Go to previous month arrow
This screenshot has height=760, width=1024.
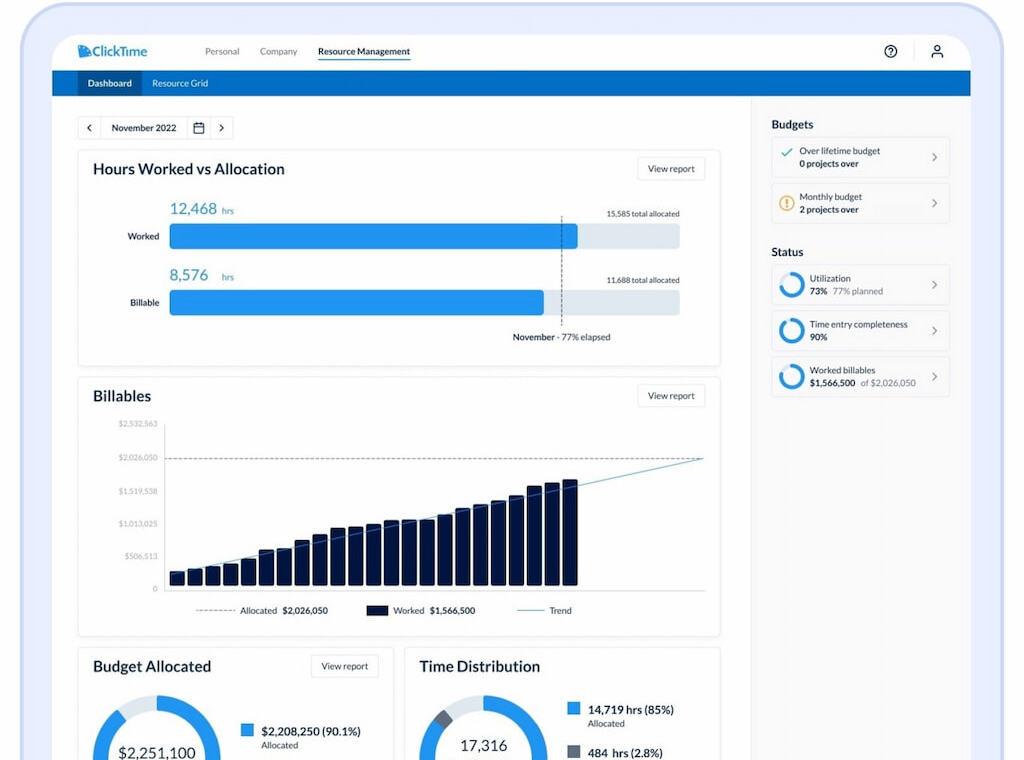[x=89, y=128]
